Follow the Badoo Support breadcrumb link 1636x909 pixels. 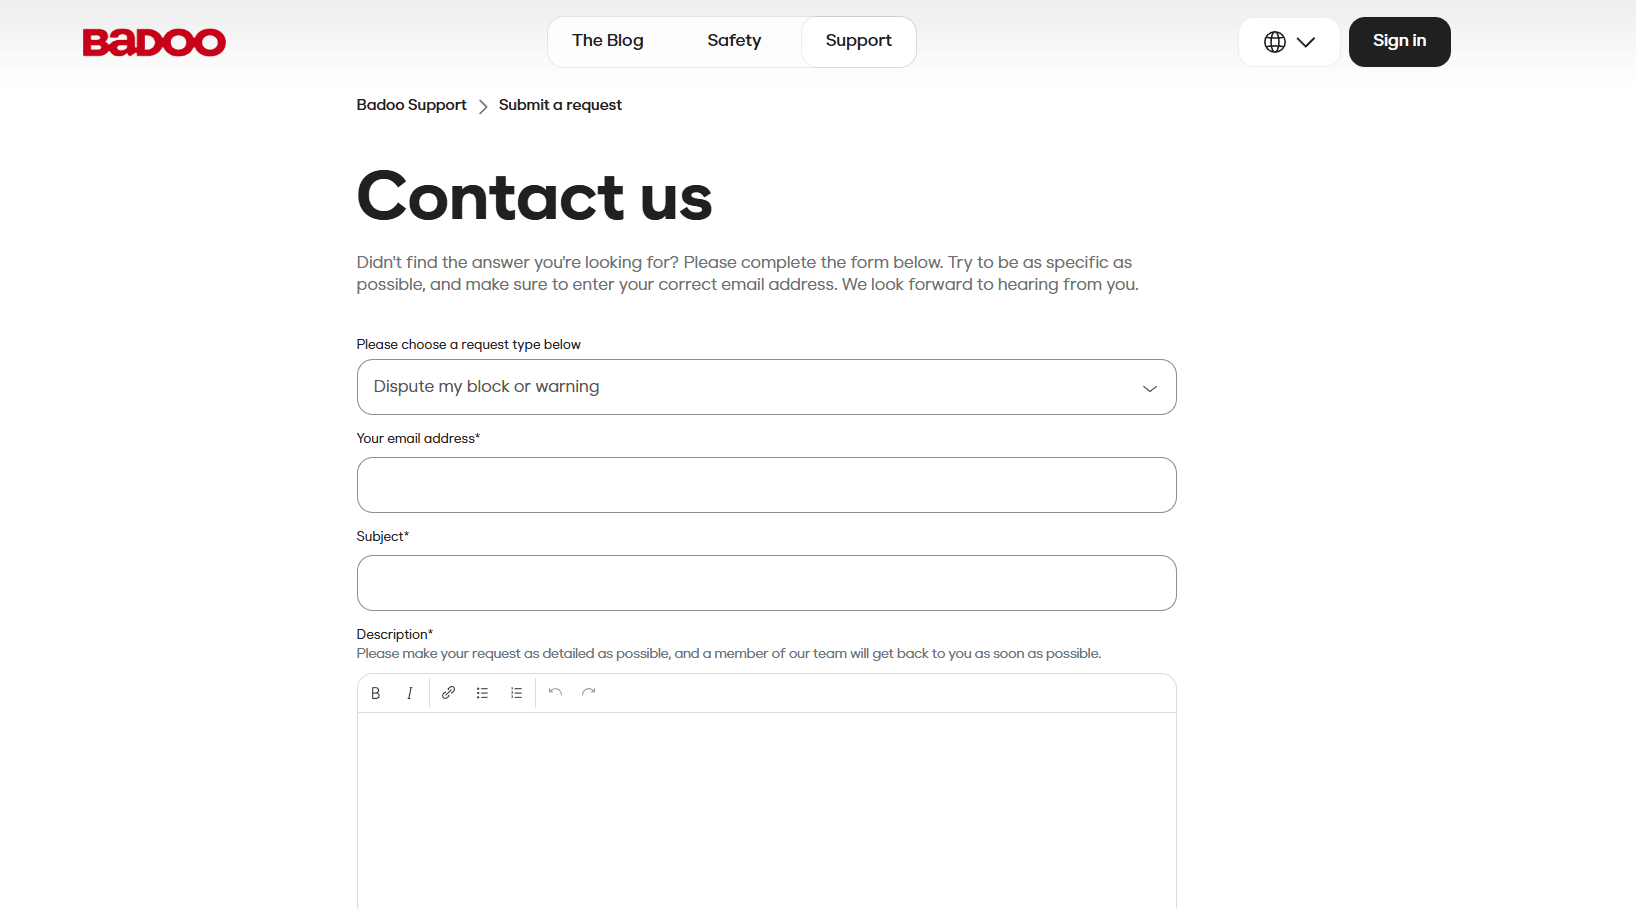[x=411, y=105]
